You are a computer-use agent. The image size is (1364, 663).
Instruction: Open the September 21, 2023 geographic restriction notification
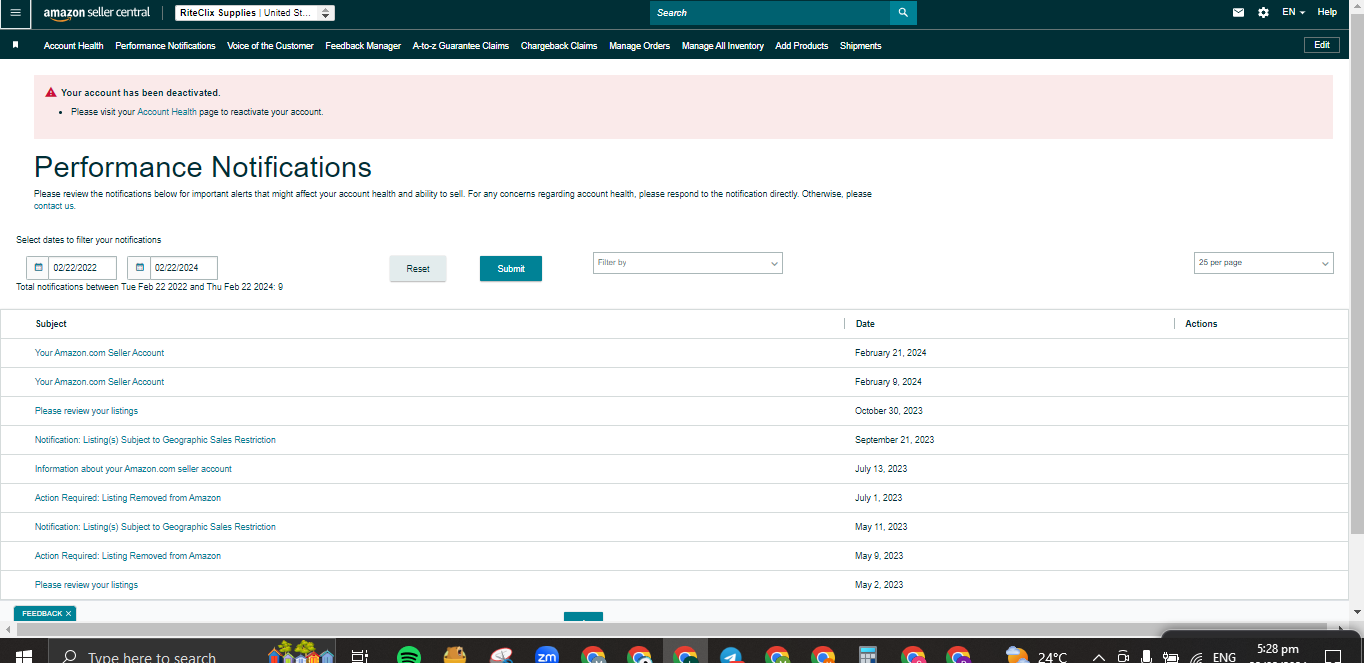tap(155, 440)
